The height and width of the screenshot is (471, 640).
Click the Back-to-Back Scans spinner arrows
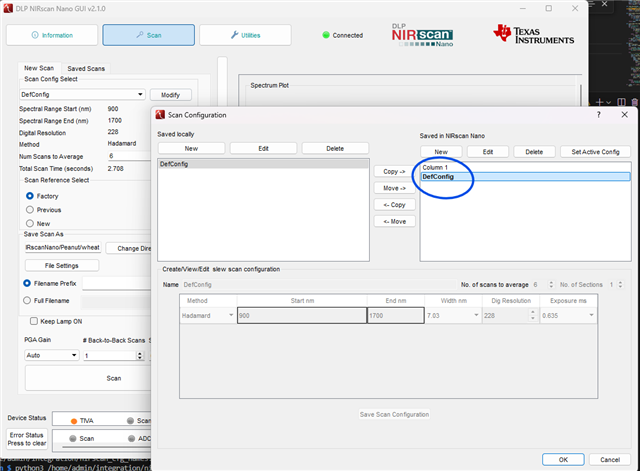(140, 355)
